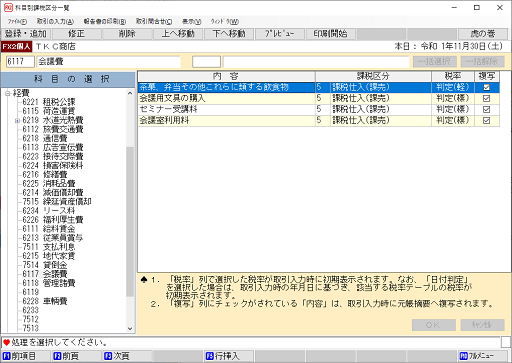This screenshot has width=512, height=363.
Task: Open the 取引問合せ(C) menu
Action: coord(154,22)
